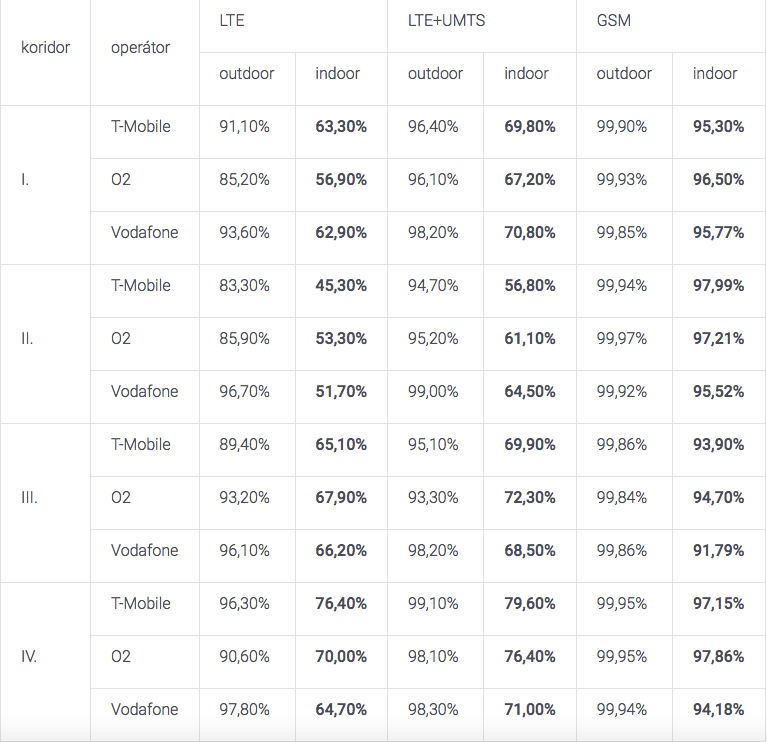
Task: Click the 99,97% GSM outdoor value
Action: [621, 338]
